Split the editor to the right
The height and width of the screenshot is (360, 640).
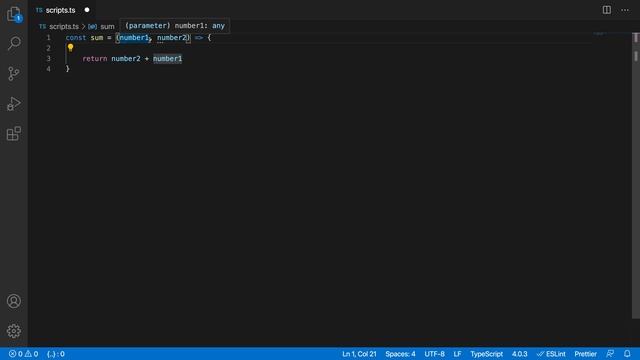point(607,10)
